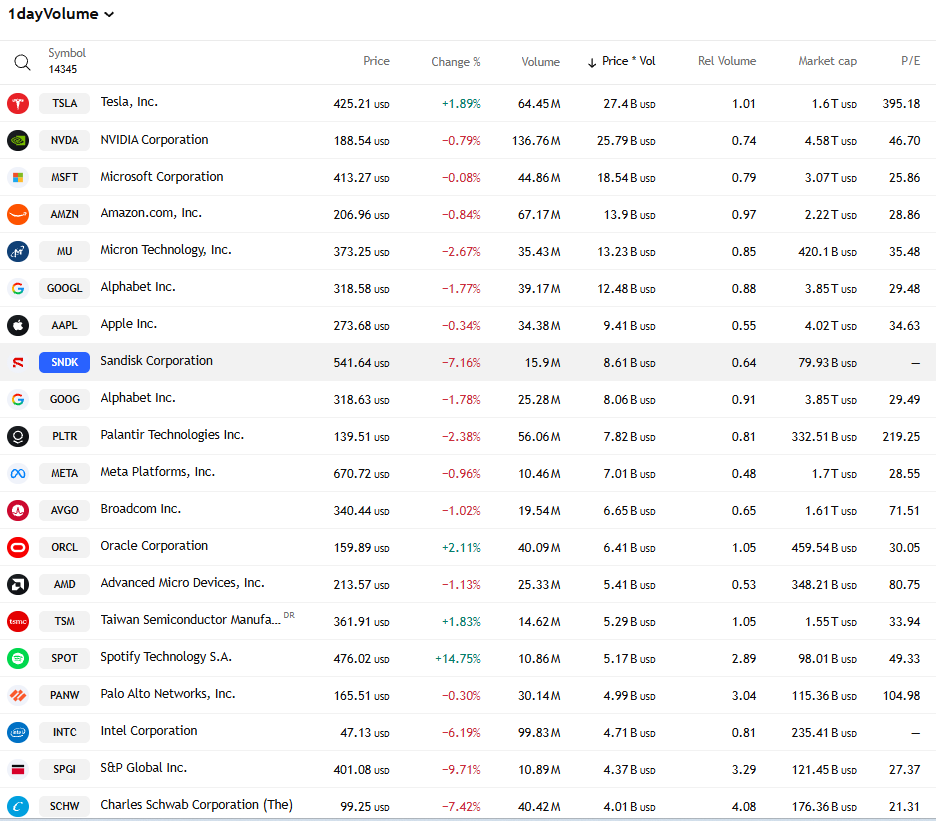The image size is (936, 821).
Task: Click the SPOT ticker badge
Action: tap(64, 659)
